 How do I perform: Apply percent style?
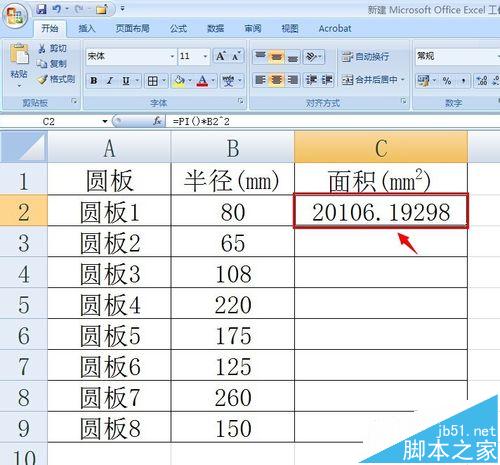tap(447, 81)
